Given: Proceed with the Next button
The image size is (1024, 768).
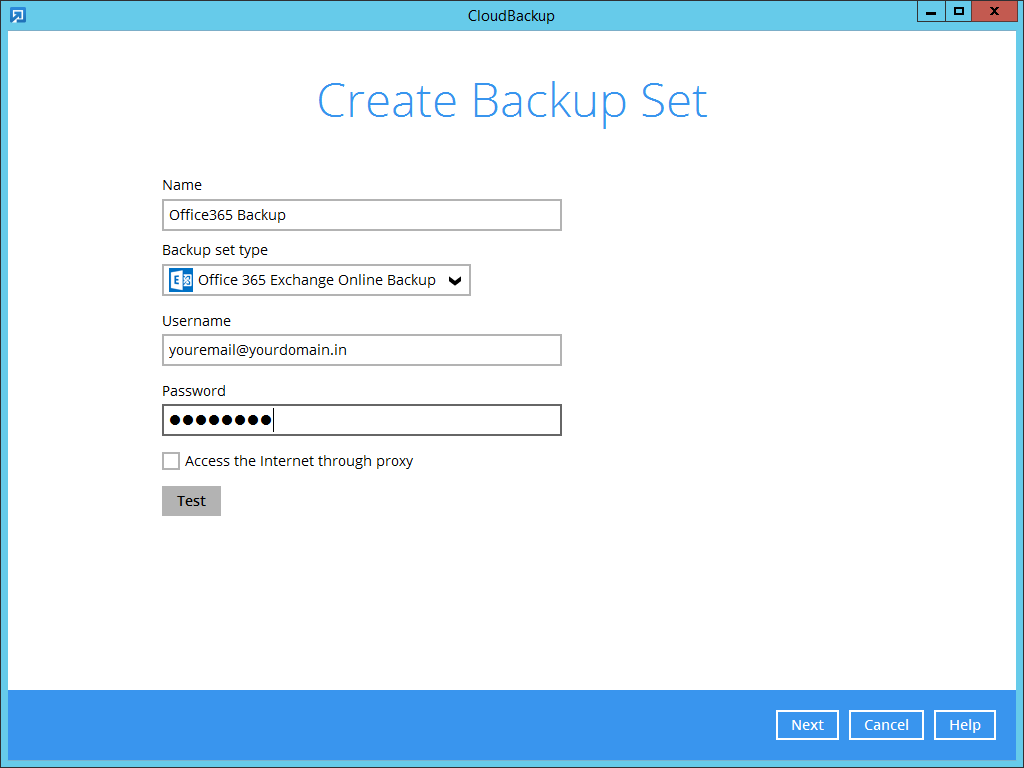Looking at the screenshot, I should [x=807, y=725].
